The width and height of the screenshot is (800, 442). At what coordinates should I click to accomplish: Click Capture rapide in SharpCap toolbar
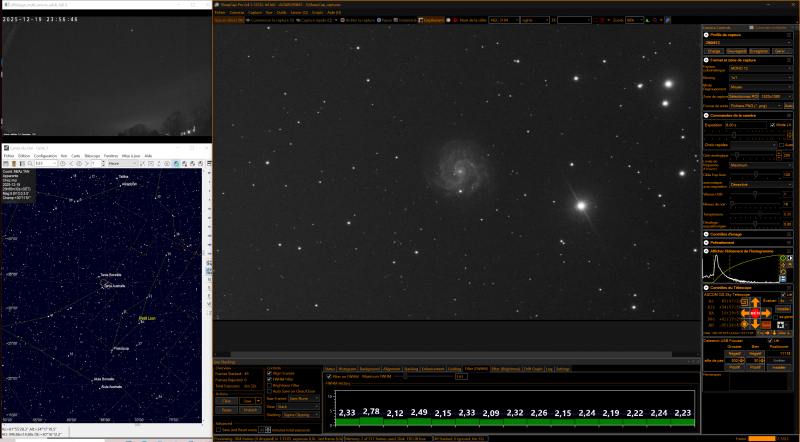tap(314, 20)
